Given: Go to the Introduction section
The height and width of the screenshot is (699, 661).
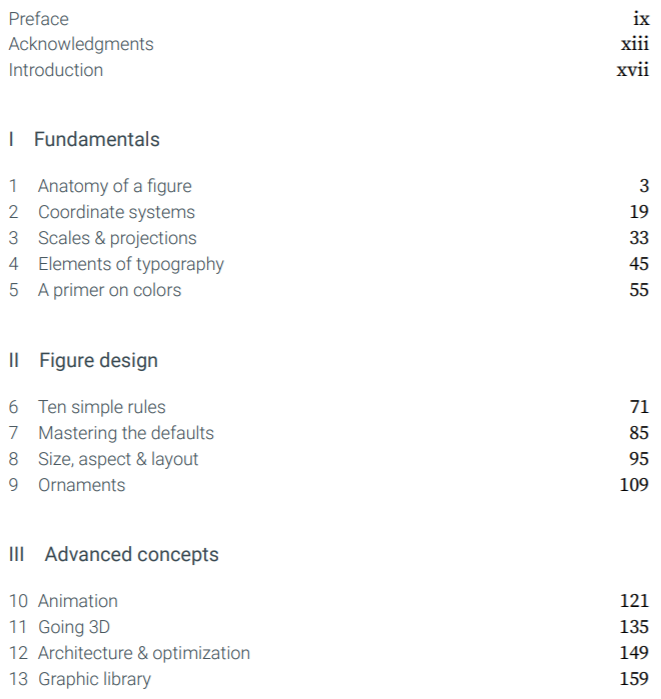Looking at the screenshot, I should 56,70.
